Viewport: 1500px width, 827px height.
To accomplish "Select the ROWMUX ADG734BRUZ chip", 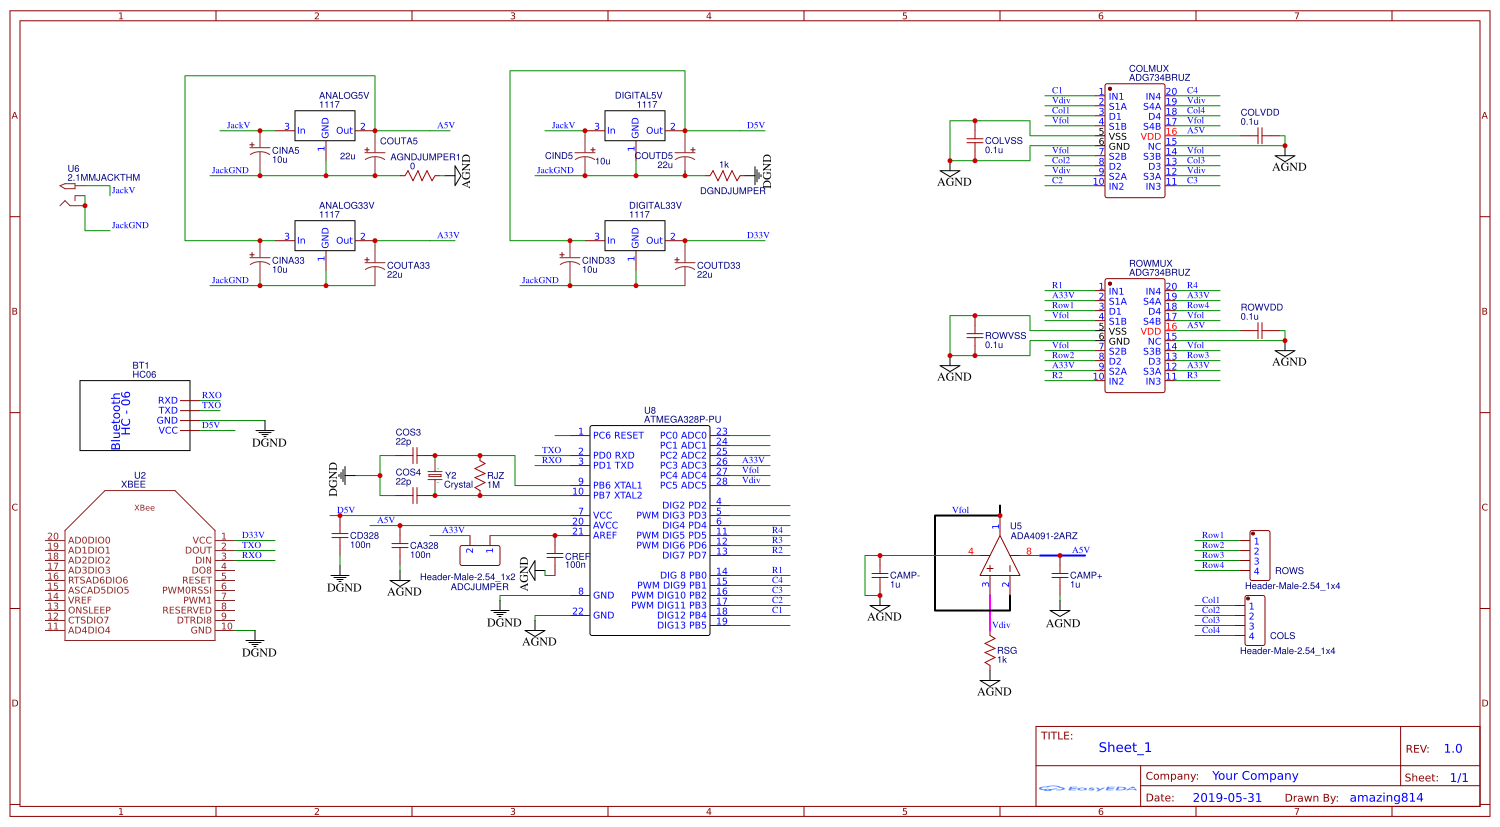I will coord(1134,336).
